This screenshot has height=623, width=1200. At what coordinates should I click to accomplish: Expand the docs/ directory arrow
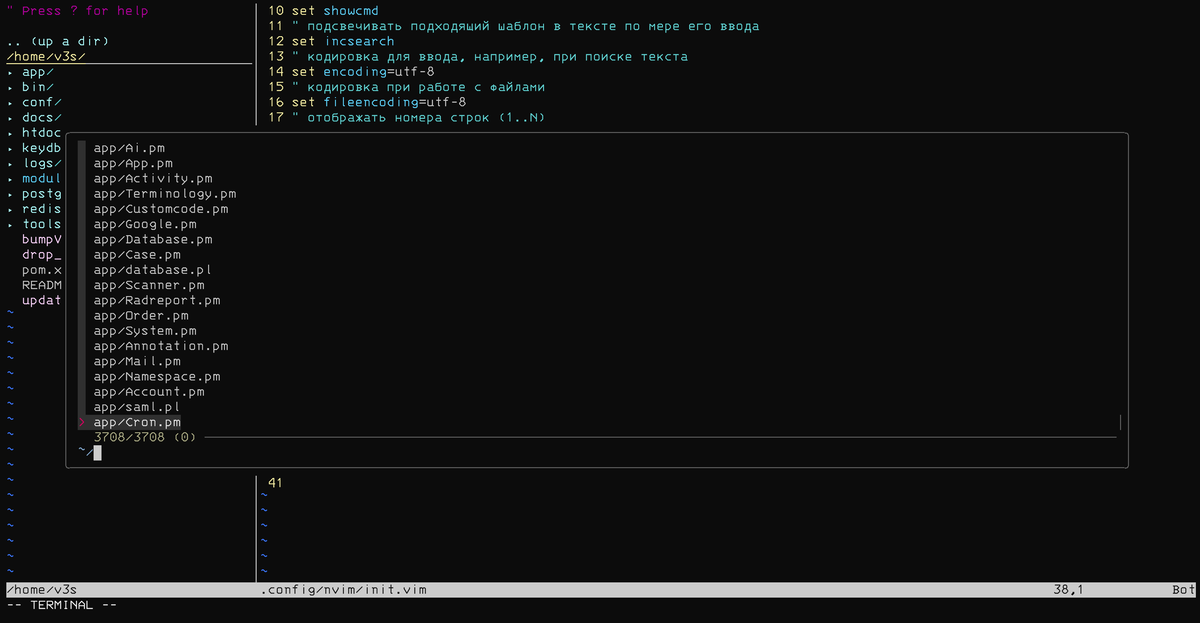pos(10,118)
